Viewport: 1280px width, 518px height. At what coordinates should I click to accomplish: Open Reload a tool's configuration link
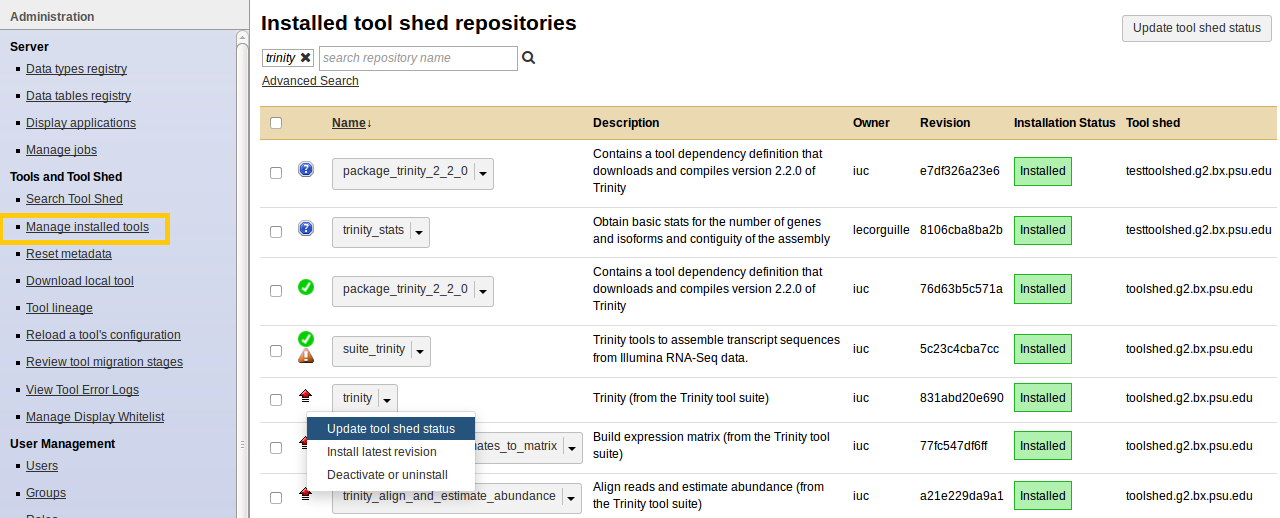(103, 335)
